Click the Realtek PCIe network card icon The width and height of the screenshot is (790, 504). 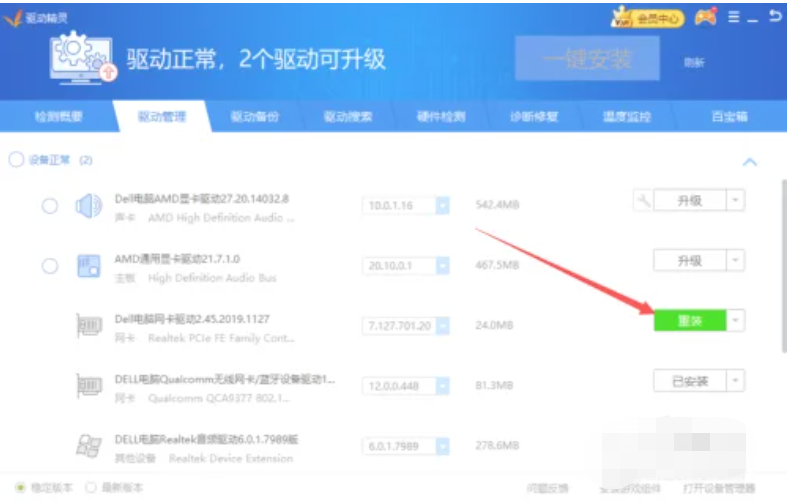point(91,326)
